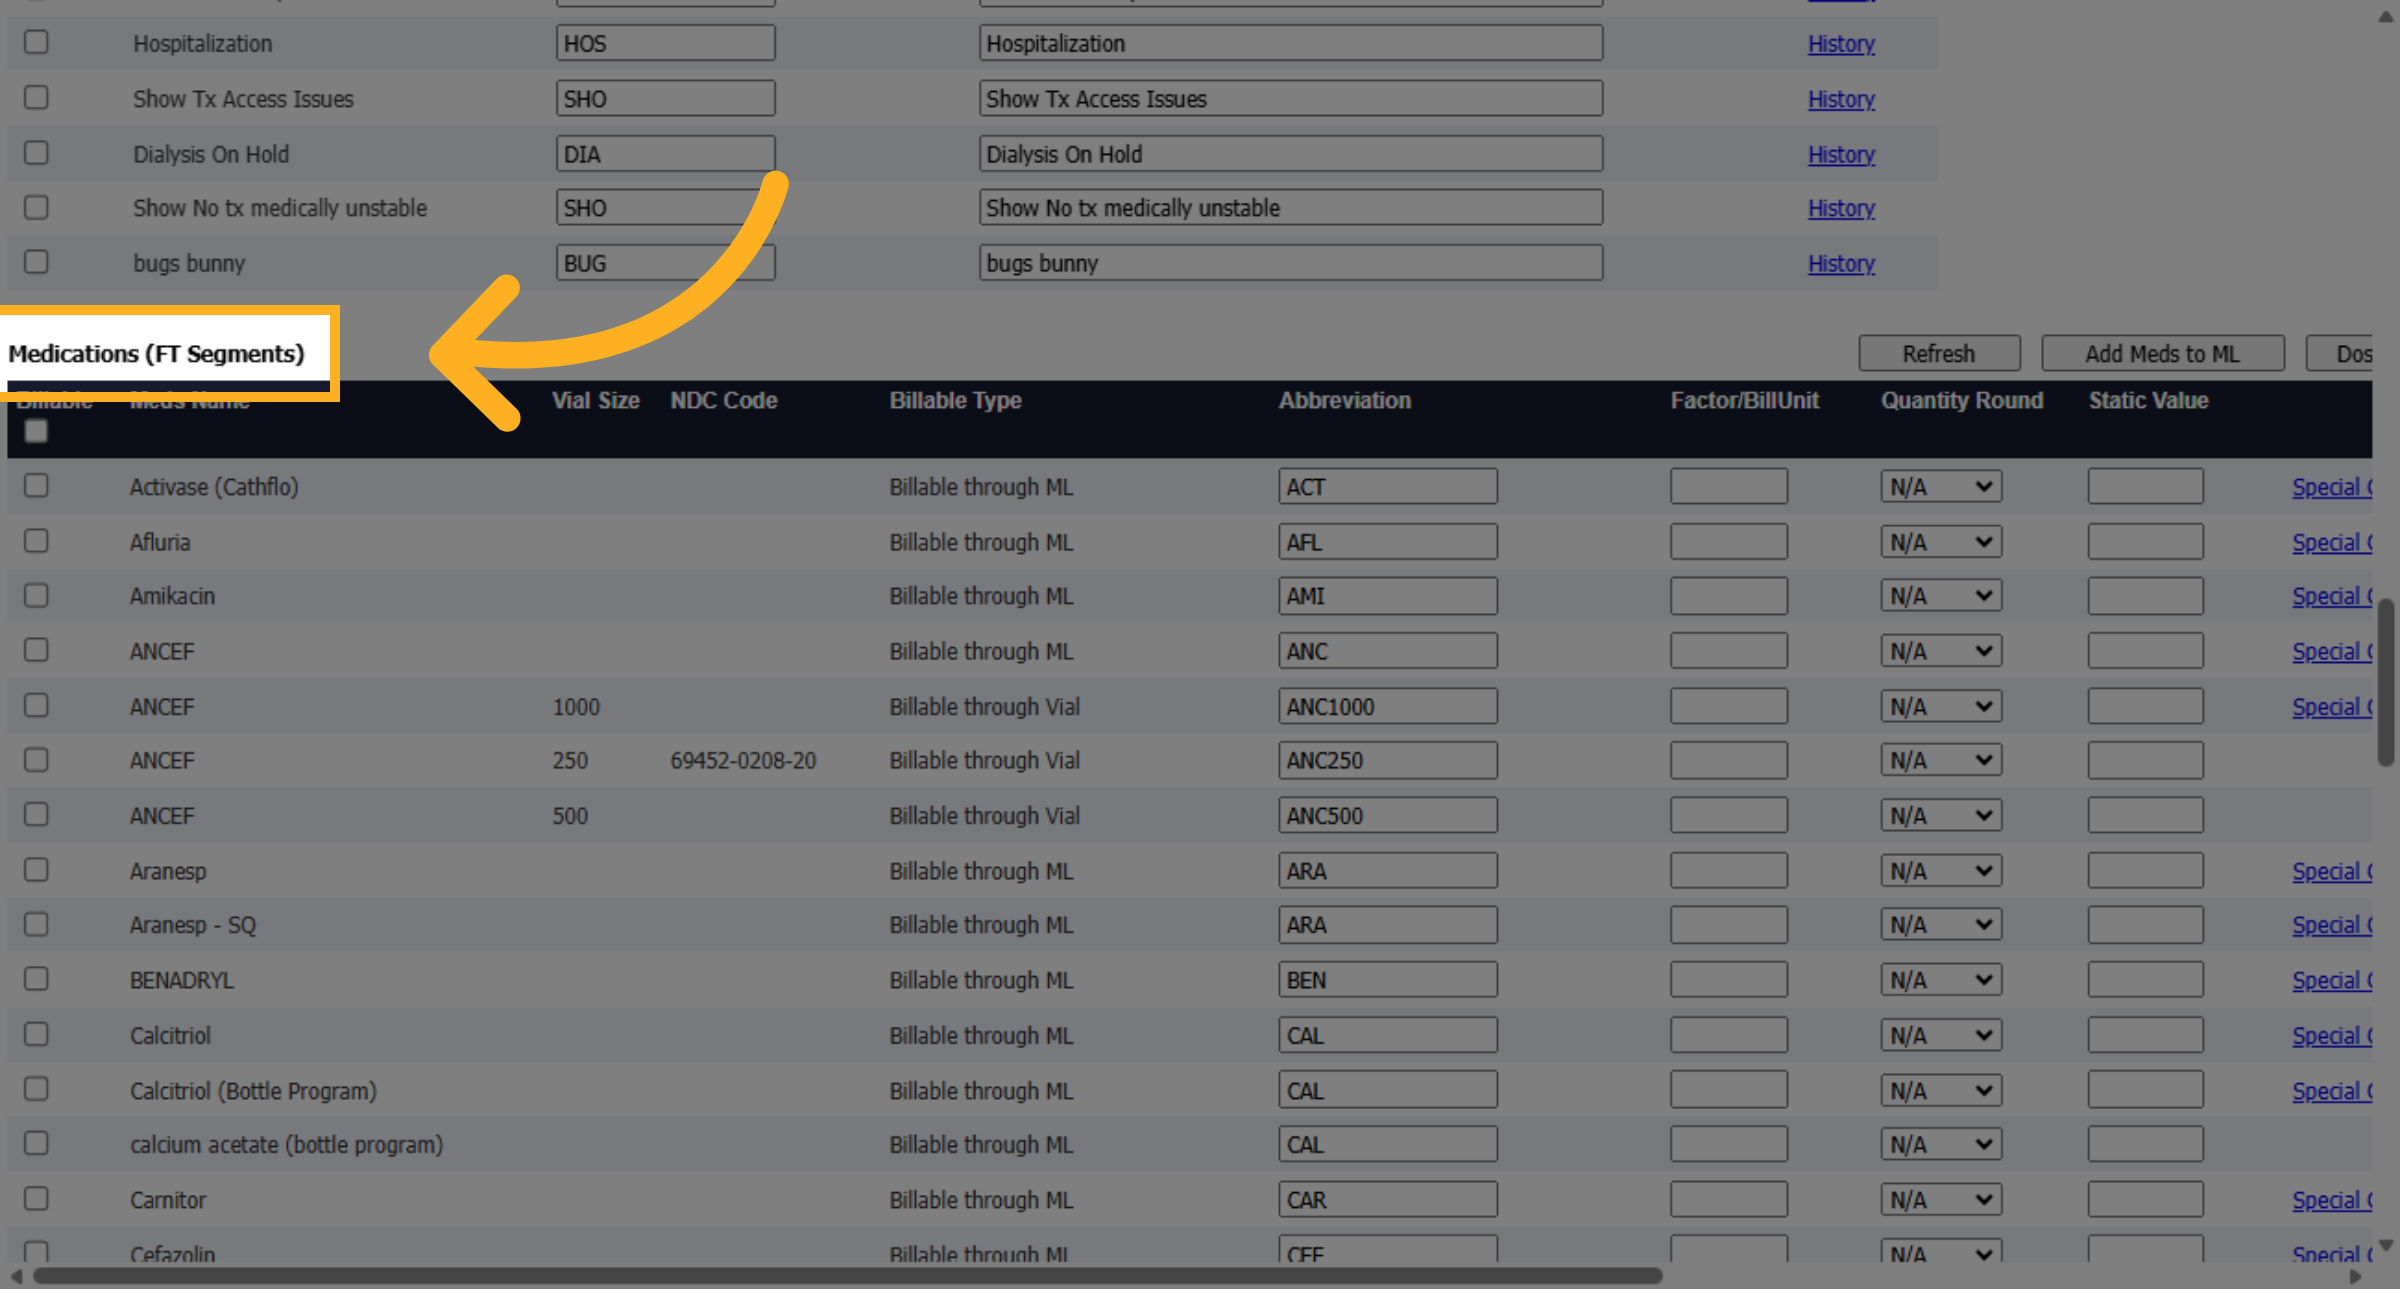The height and width of the screenshot is (1289, 2400).
Task: Open Quantity Round dropdown for Activase
Action: (x=1941, y=487)
